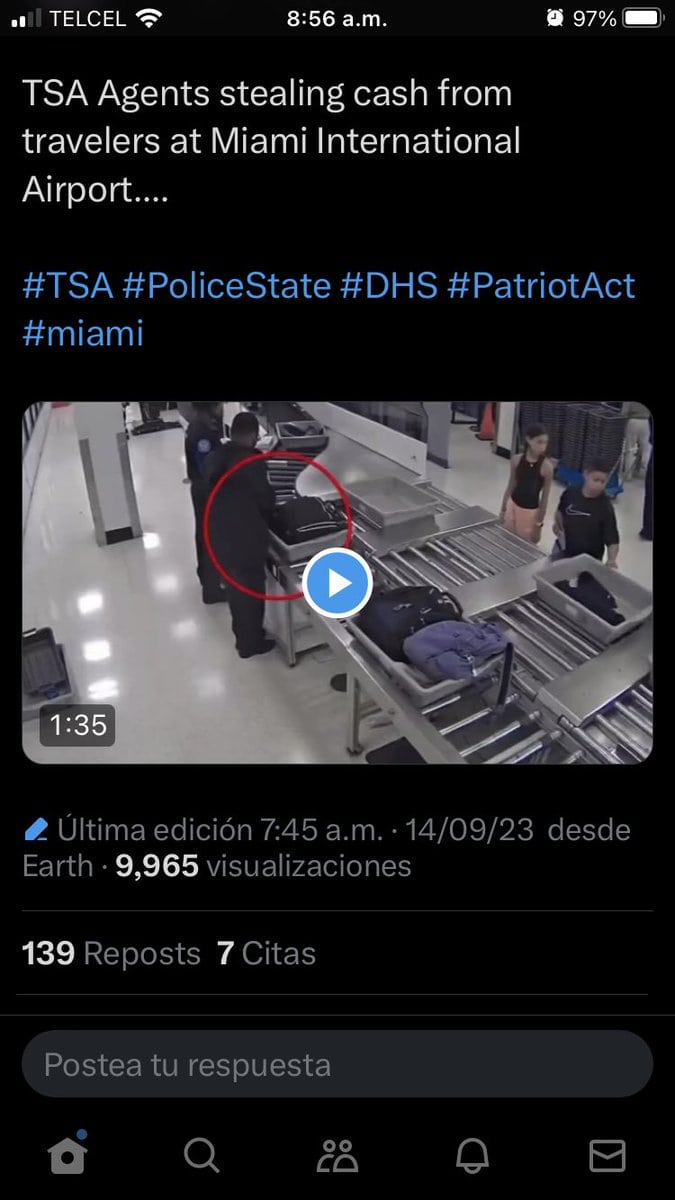Viewport: 675px width, 1200px height.
Task: Open the Search magnifier tab
Action: pos(202,1155)
